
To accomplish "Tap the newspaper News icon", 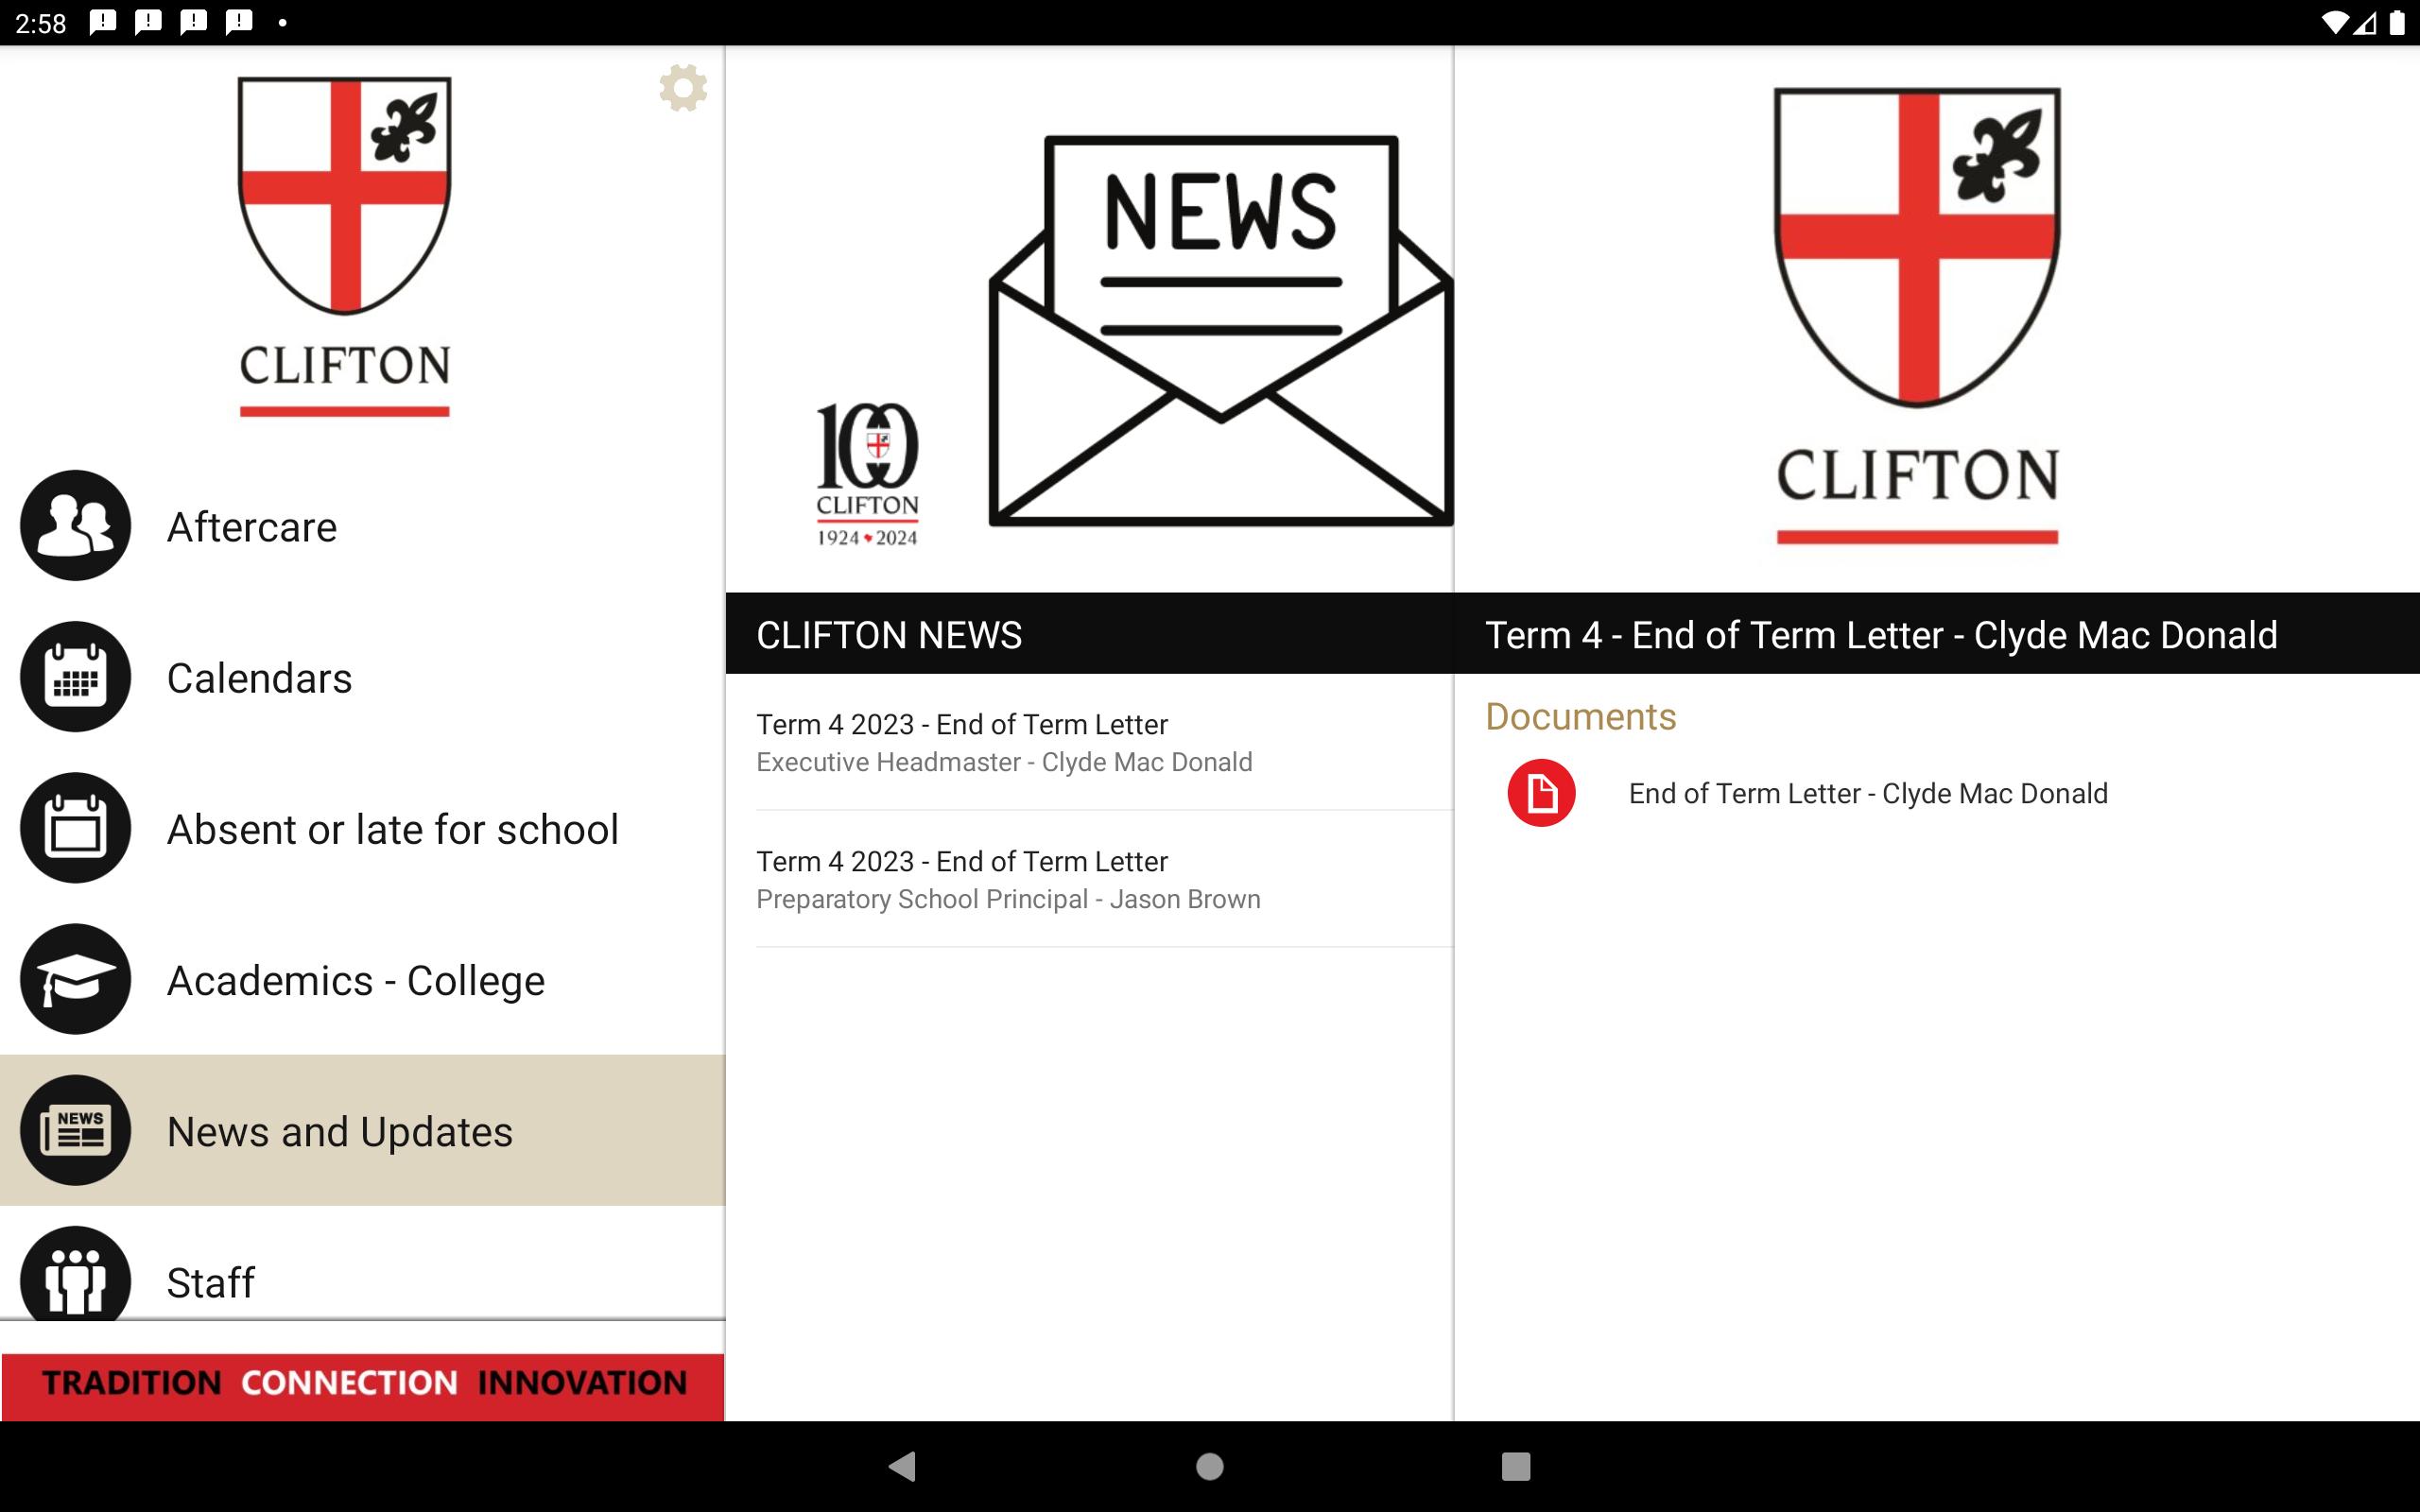I will tap(75, 1130).
